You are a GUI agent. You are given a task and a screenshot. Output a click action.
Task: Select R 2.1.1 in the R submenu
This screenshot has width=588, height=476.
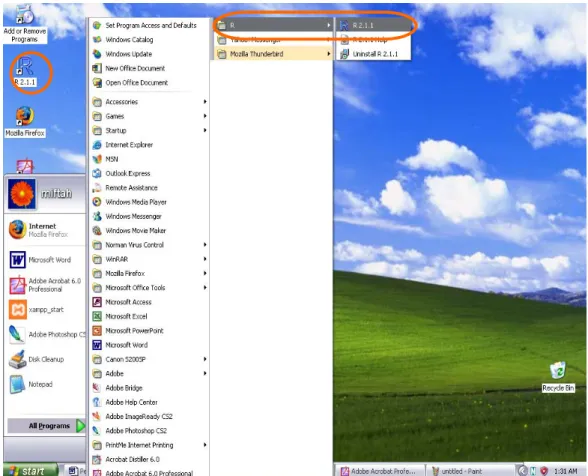point(374,26)
